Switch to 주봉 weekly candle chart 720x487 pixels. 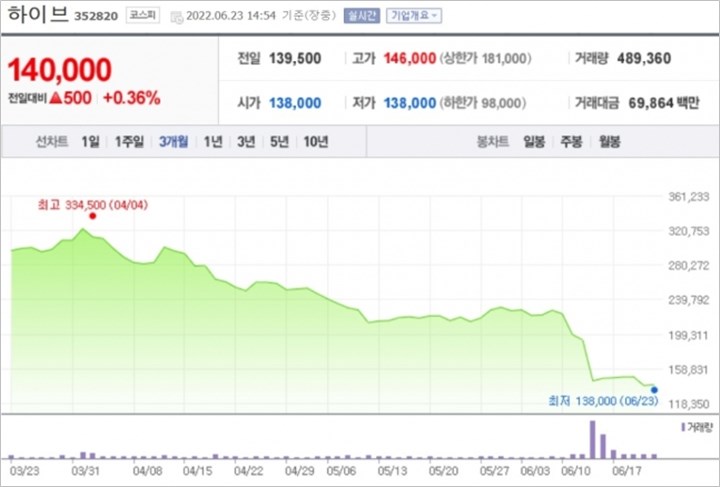pyautogui.click(x=571, y=142)
